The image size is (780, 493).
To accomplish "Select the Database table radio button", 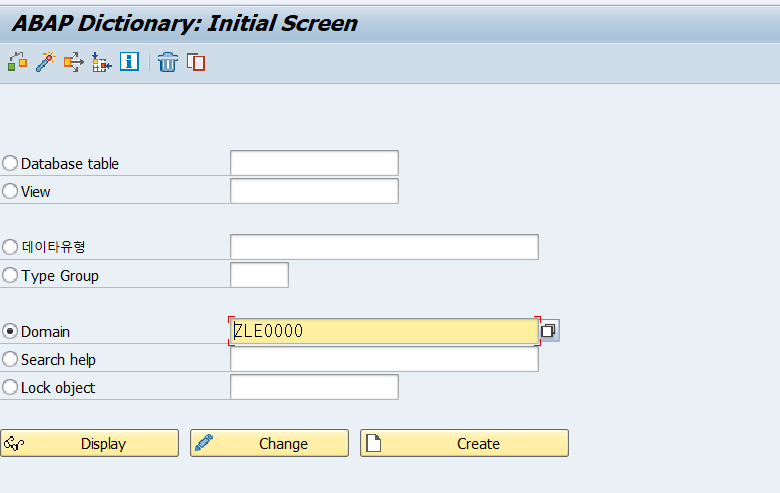I will 10,163.
